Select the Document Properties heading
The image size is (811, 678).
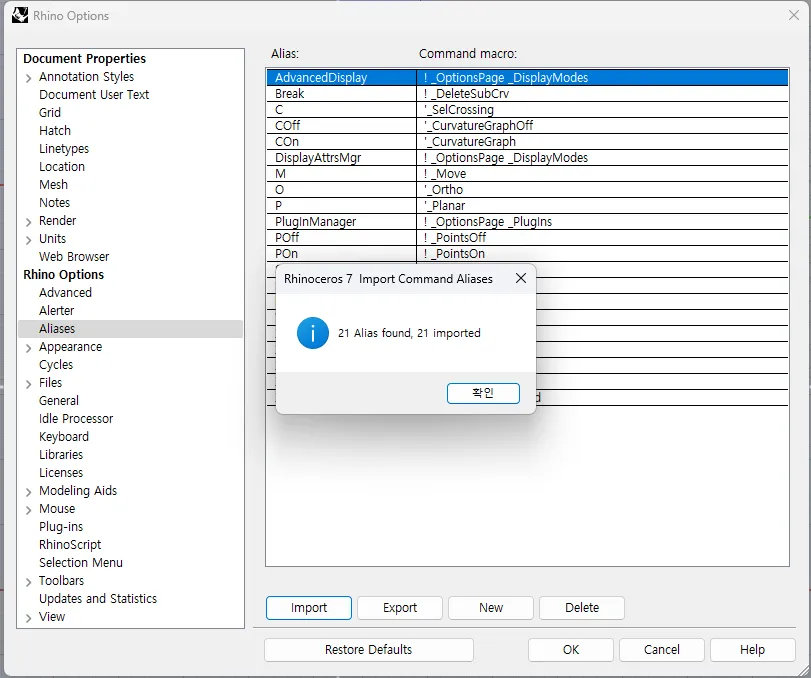pos(85,58)
